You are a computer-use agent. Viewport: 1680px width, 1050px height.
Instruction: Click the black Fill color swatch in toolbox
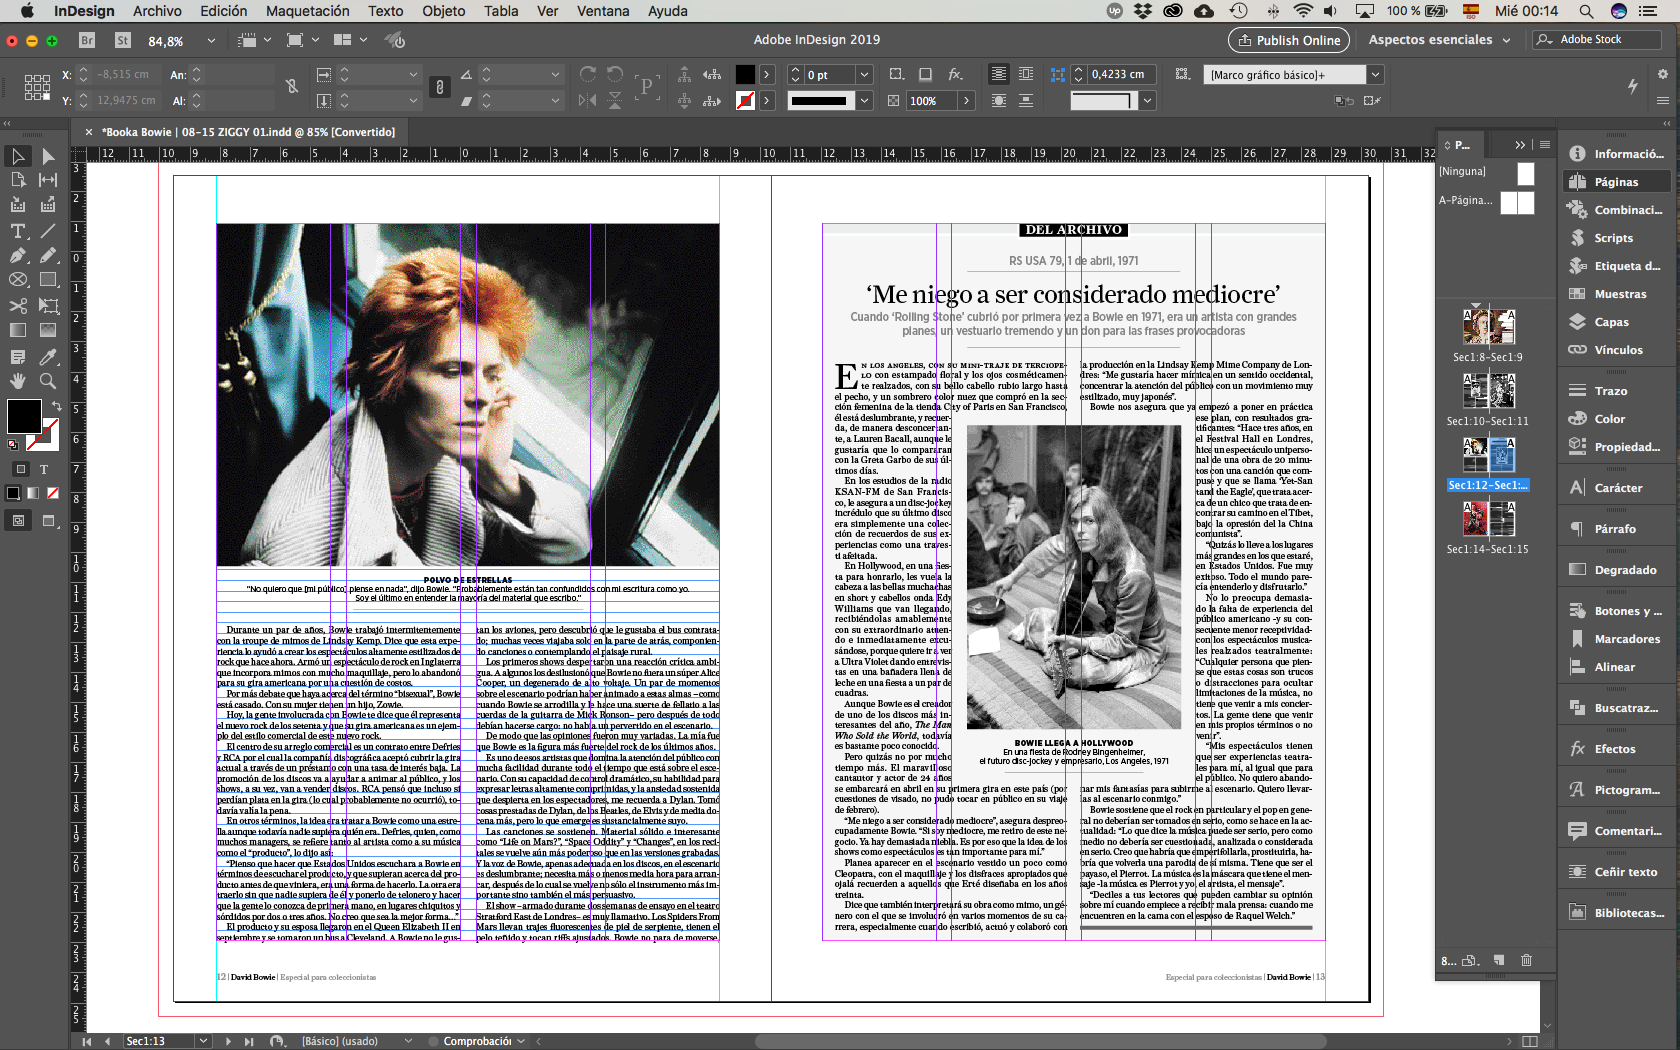(x=24, y=416)
